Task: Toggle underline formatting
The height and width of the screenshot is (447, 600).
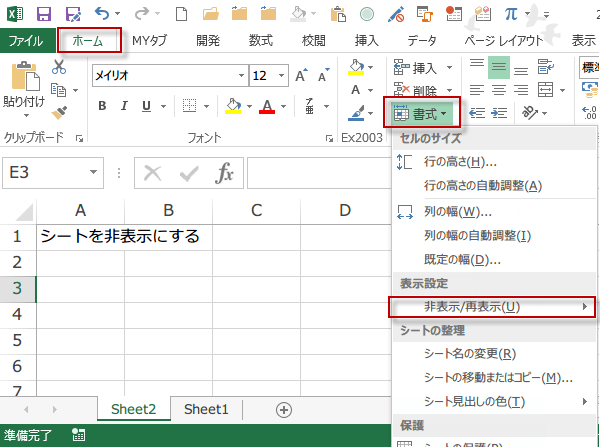Action: [146, 106]
